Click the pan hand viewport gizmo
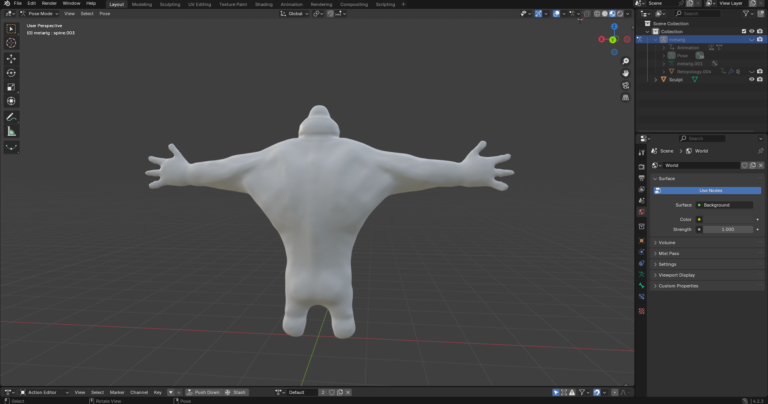The image size is (768, 404). tap(625, 73)
